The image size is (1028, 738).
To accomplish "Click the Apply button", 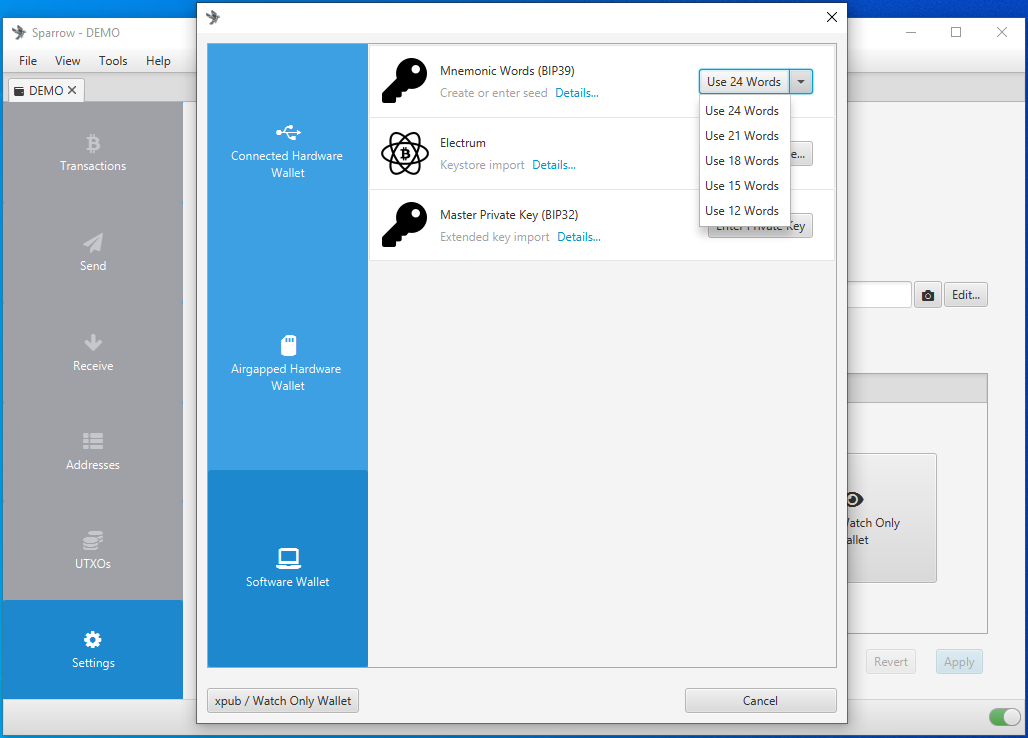I will point(959,662).
